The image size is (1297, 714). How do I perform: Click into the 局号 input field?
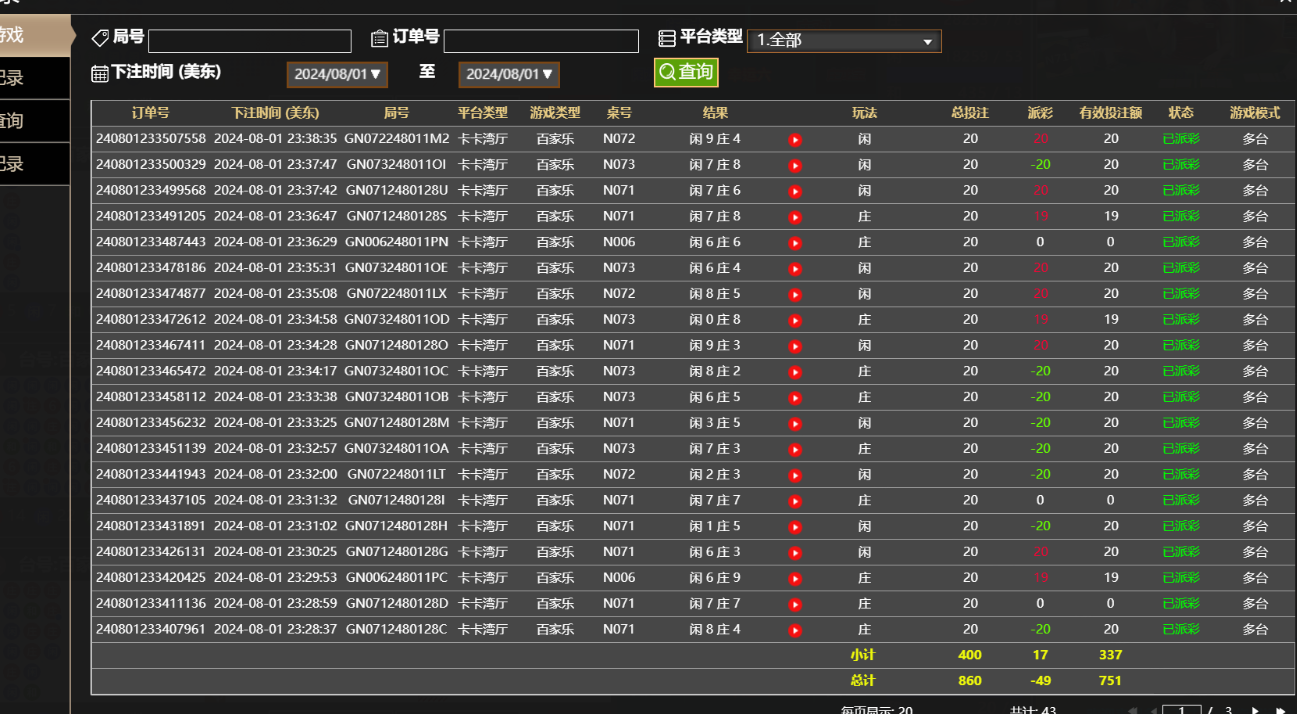(249, 41)
